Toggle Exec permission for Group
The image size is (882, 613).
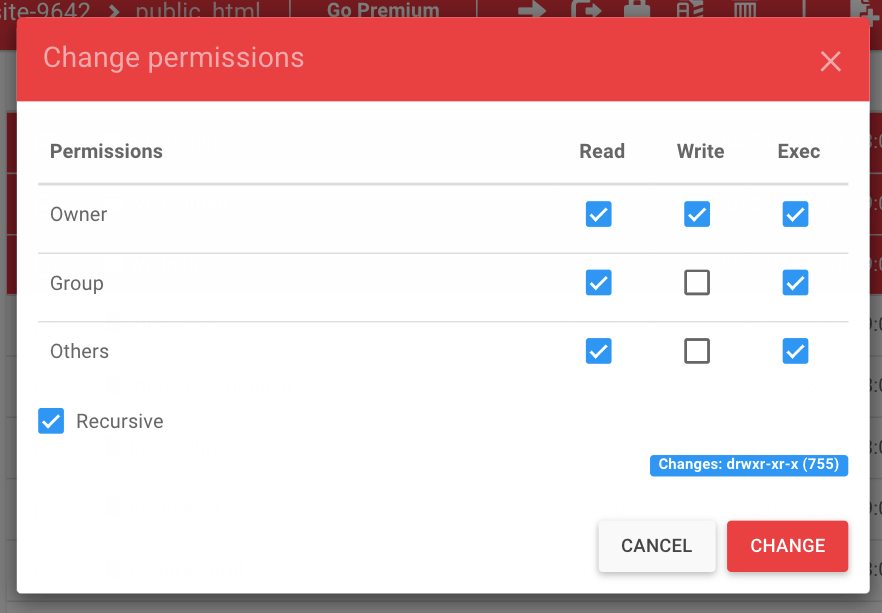pyautogui.click(x=795, y=283)
